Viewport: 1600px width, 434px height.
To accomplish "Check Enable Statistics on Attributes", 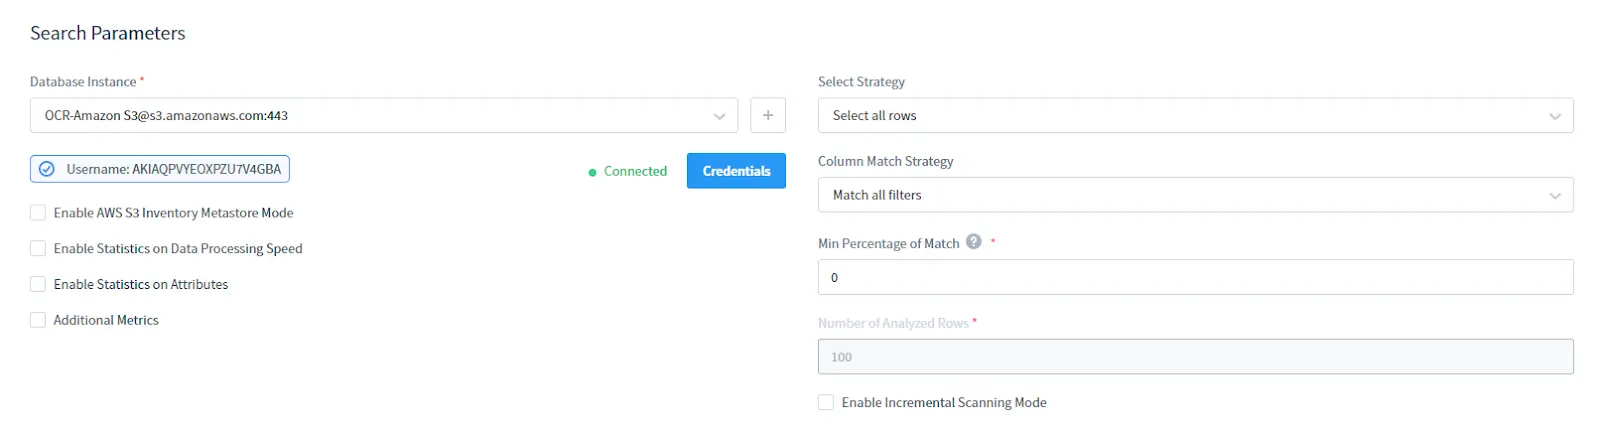I will click(x=38, y=285).
